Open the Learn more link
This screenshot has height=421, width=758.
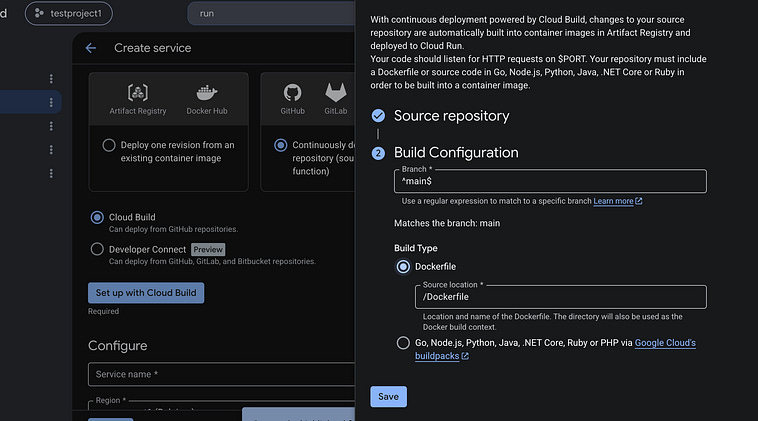click(613, 201)
